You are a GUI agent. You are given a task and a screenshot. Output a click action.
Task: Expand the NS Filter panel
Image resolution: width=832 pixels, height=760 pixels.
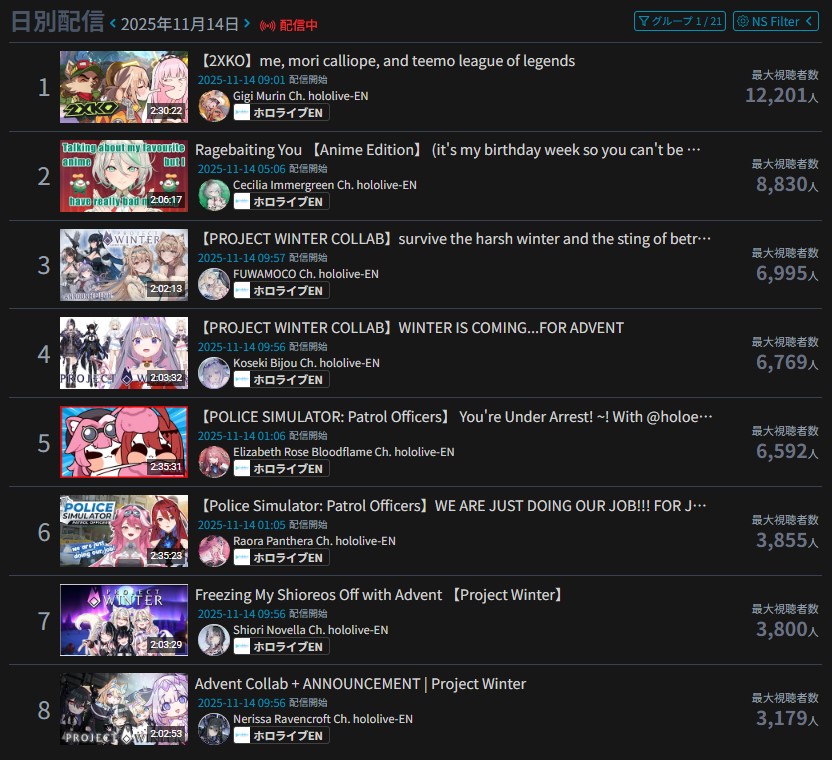tap(776, 21)
